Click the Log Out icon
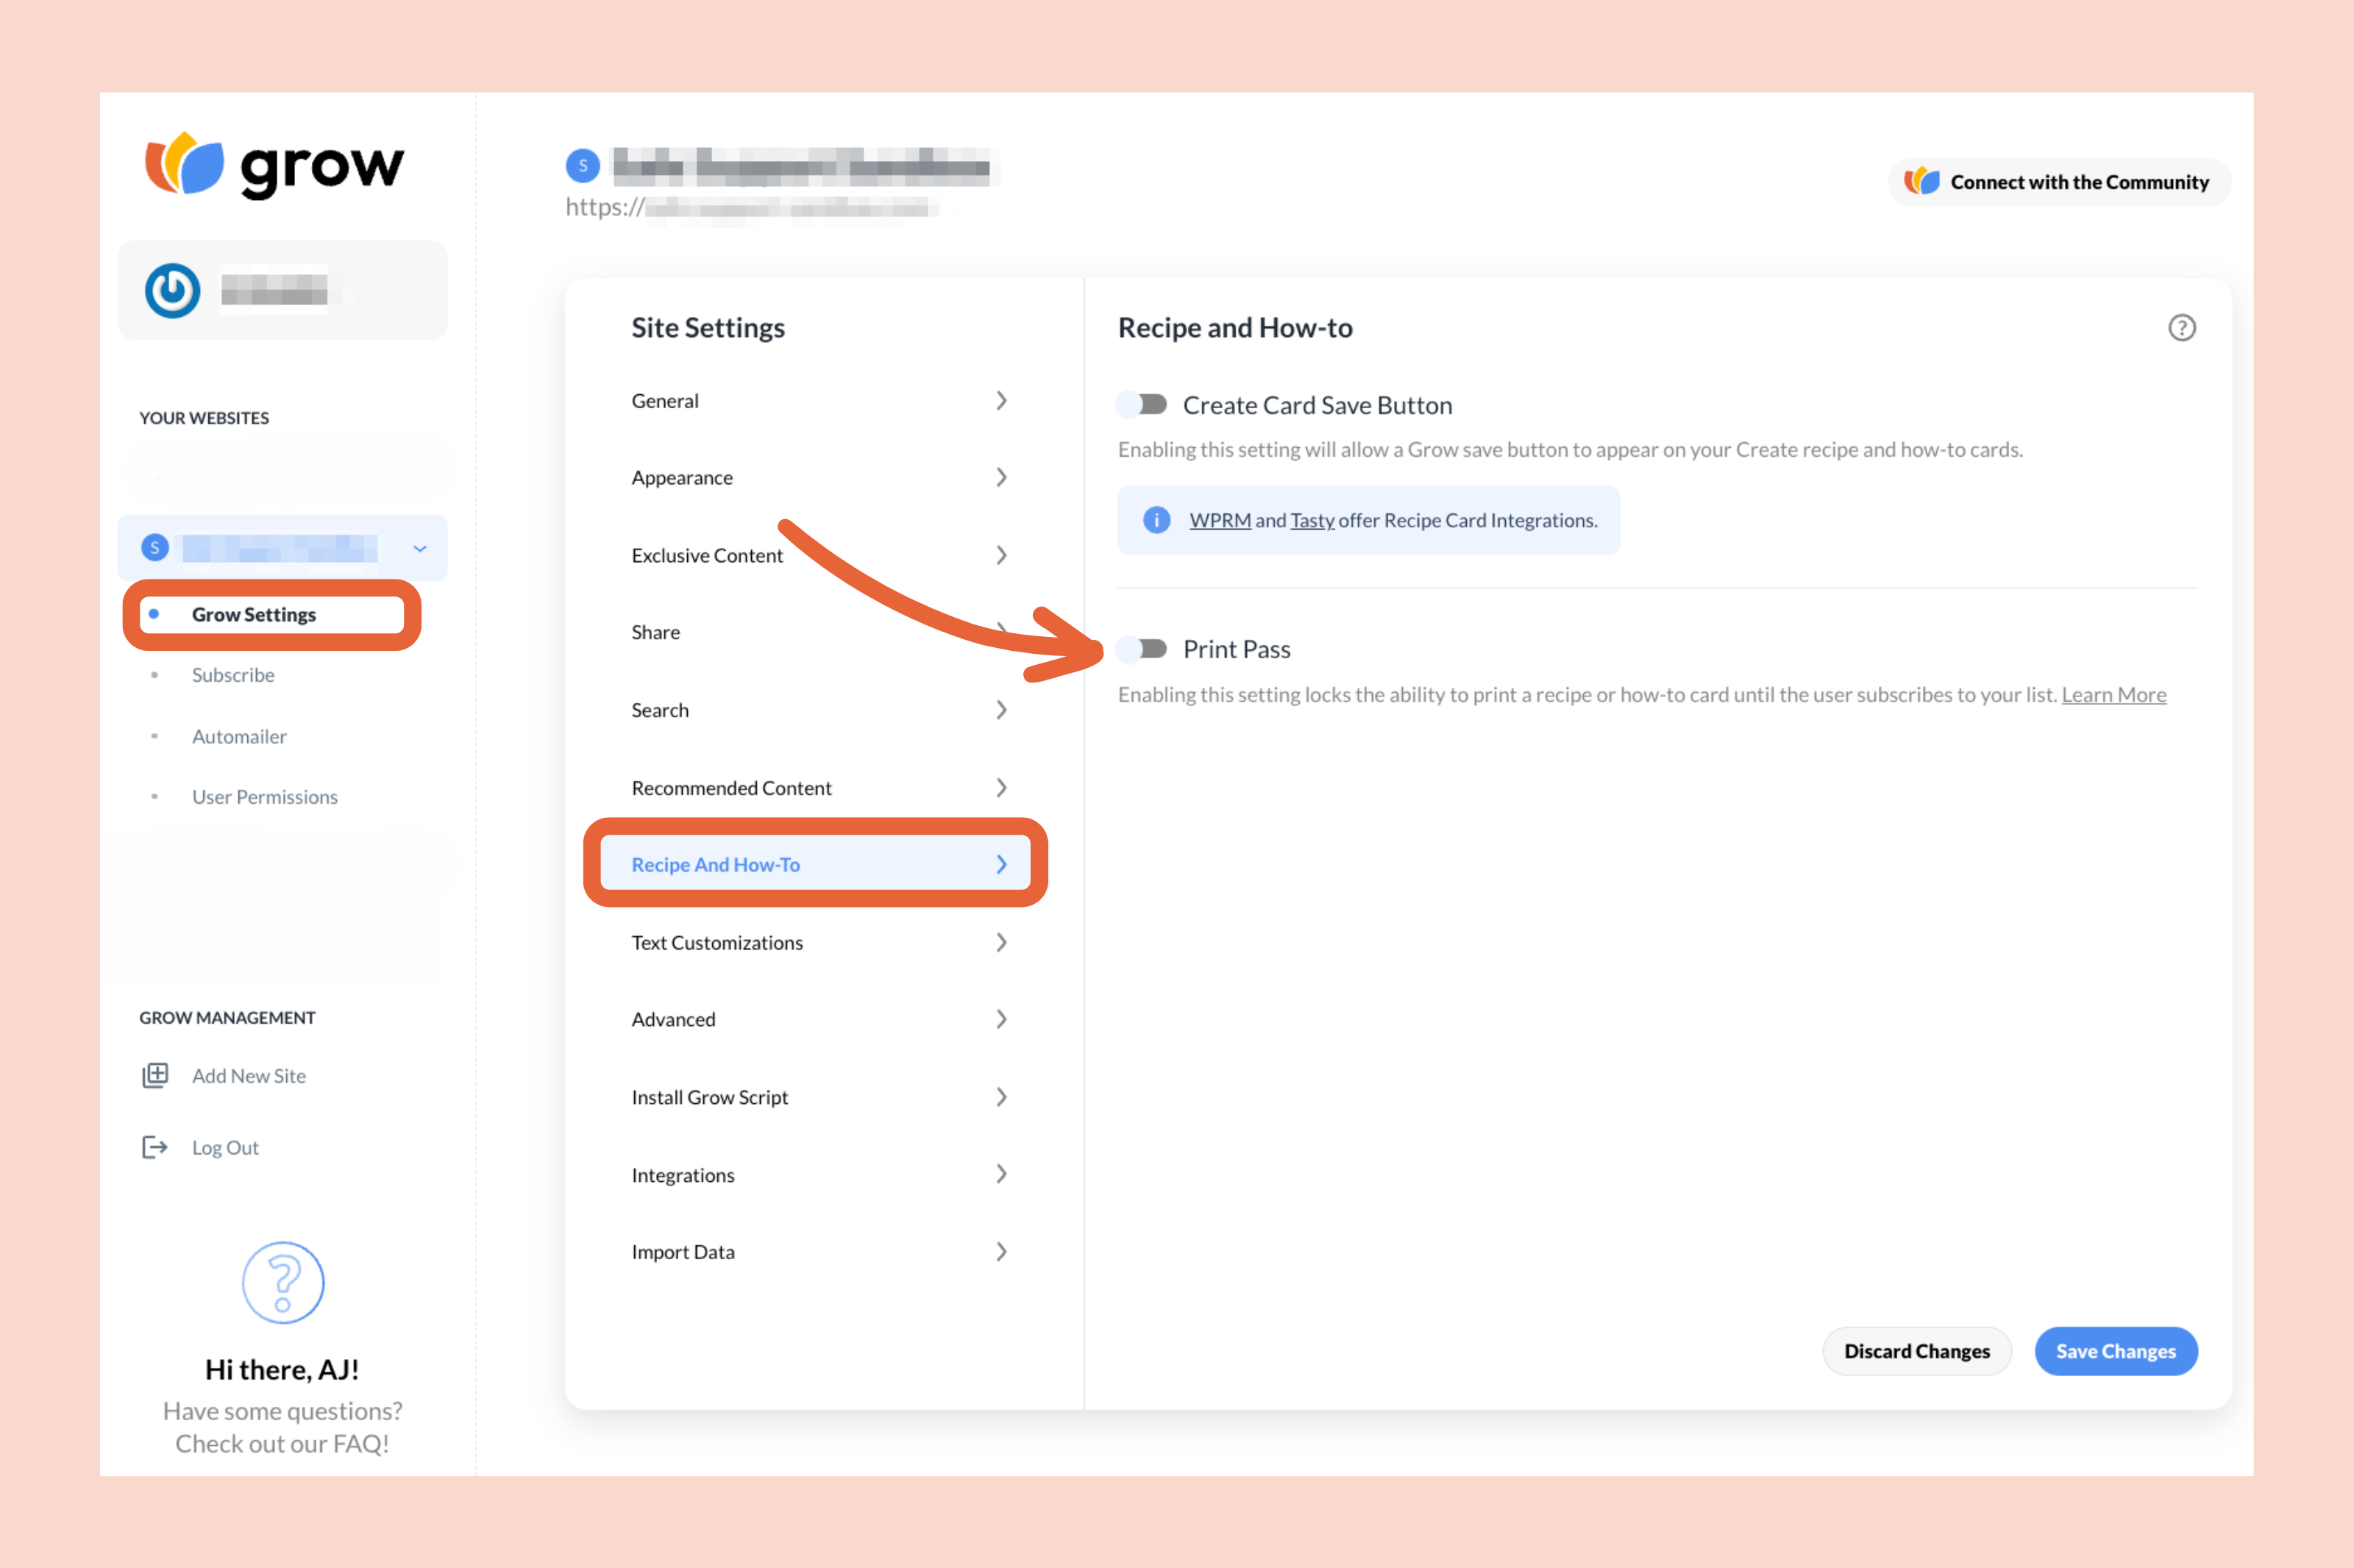2354x1568 pixels. [x=156, y=1146]
